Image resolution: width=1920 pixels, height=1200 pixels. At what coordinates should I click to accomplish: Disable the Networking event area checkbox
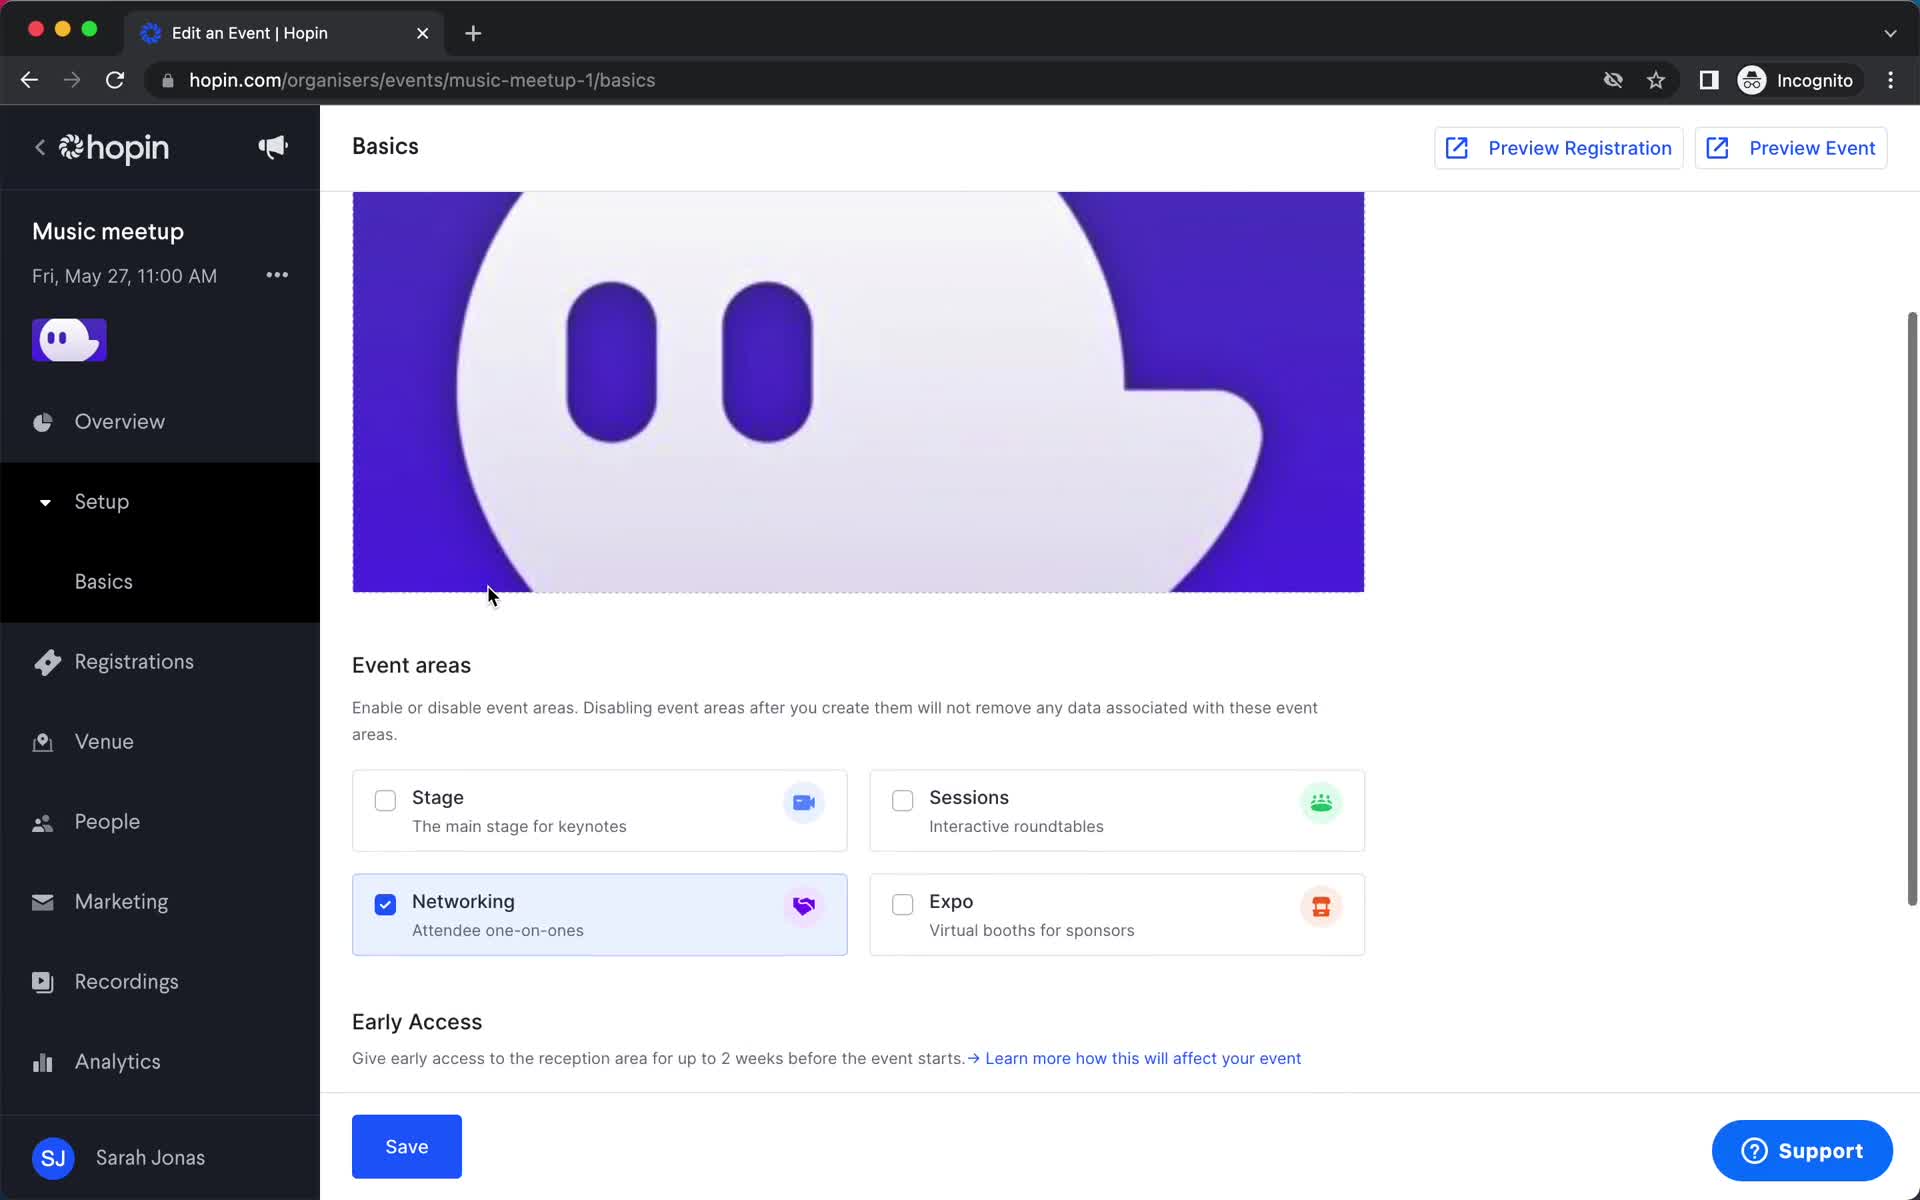point(386,904)
